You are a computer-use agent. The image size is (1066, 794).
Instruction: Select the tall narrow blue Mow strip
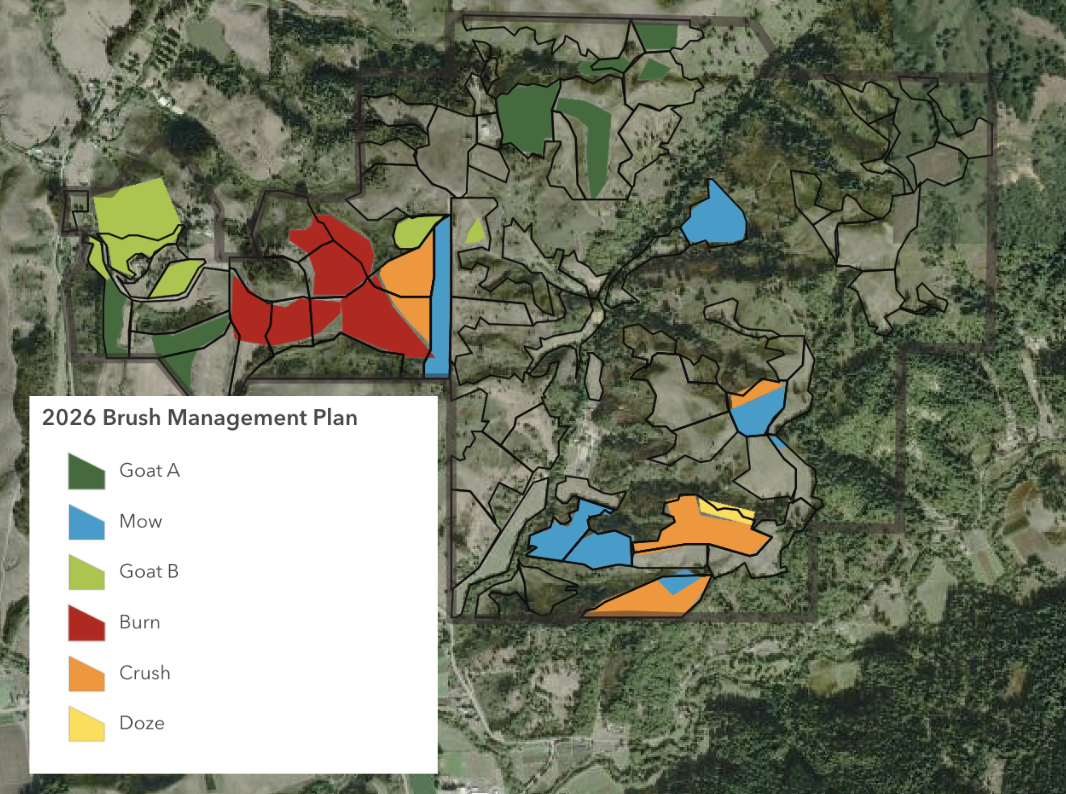[x=439, y=299]
